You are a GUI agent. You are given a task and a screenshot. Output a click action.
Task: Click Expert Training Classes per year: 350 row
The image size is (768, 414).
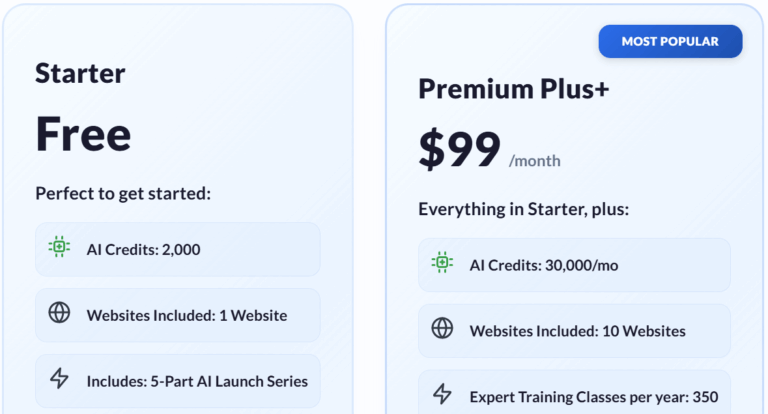coord(574,396)
